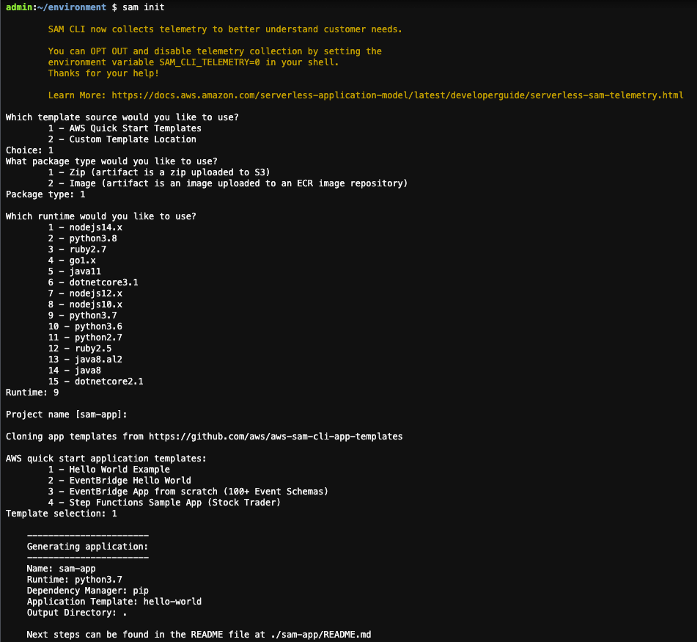The width and height of the screenshot is (697, 643).
Task: Click the '8 - nodejs10.x' runtime line
Action: click(85, 304)
